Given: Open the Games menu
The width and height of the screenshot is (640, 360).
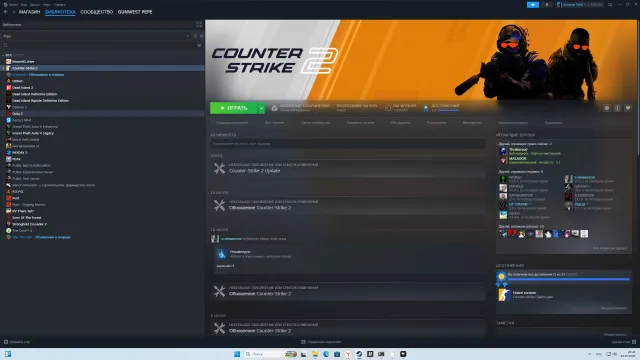Looking at the screenshot, I should 47,5.
